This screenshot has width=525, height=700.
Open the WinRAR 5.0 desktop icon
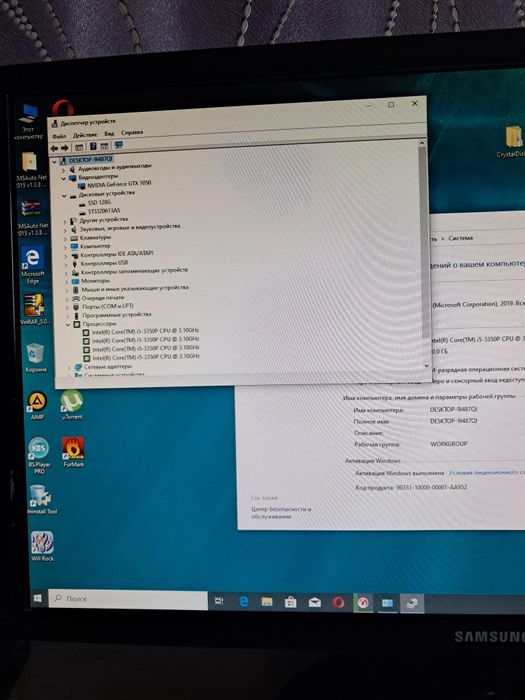tap(32, 309)
